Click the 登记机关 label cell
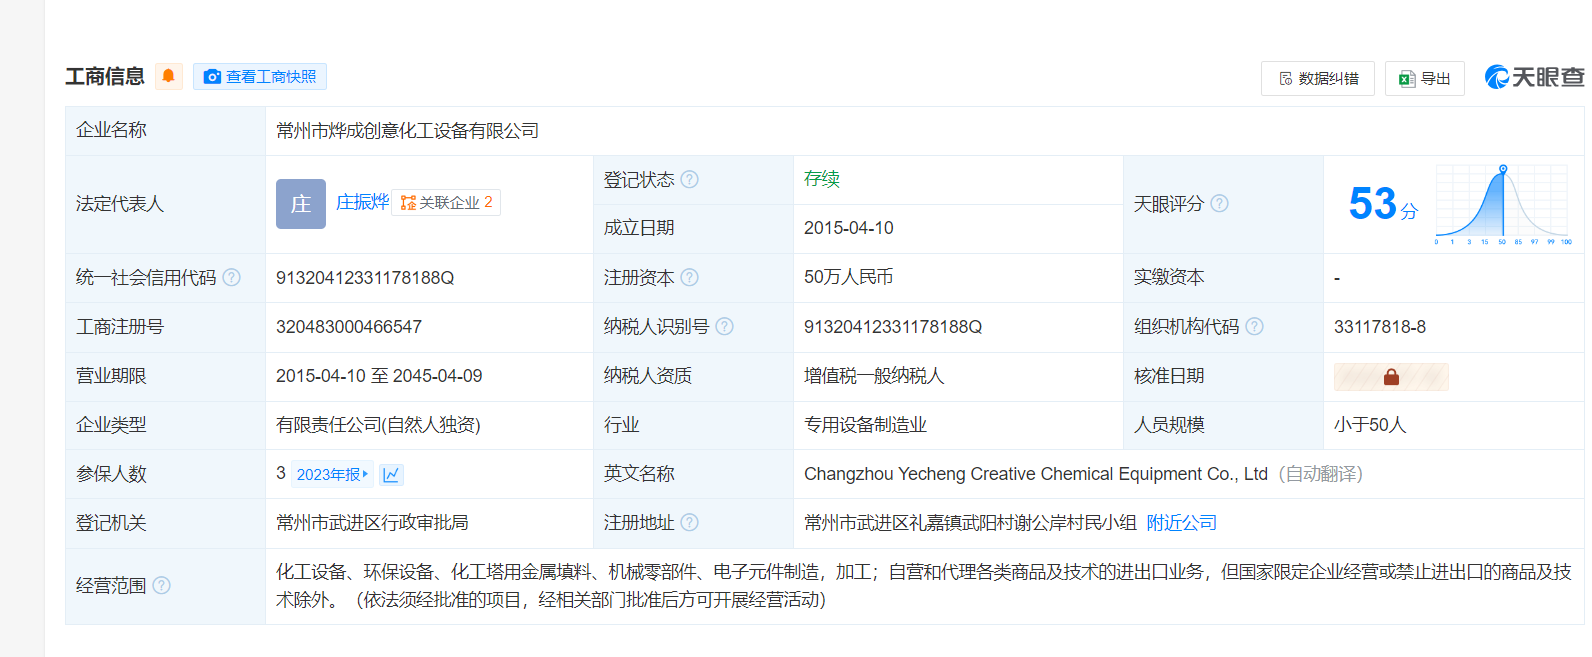The height and width of the screenshot is (657, 1592). pos(165,523)
